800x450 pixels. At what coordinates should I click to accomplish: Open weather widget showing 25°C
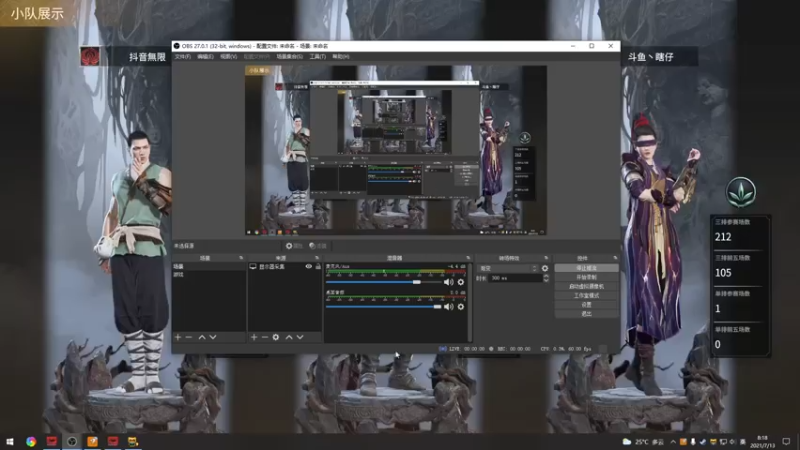tap(643, 442)
